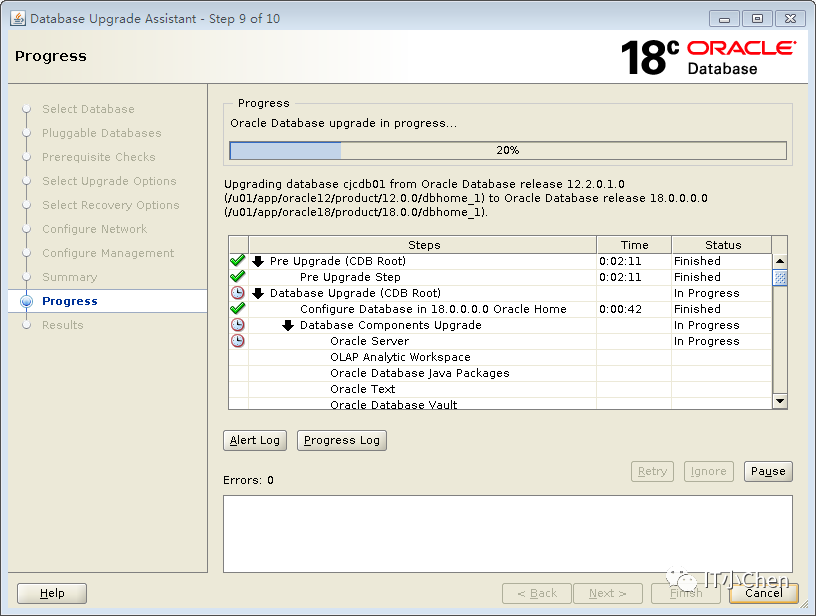Click the steps table scrollbar thumb
The width and height of the screenshot is (816, 616).
(x=780, y=277)
